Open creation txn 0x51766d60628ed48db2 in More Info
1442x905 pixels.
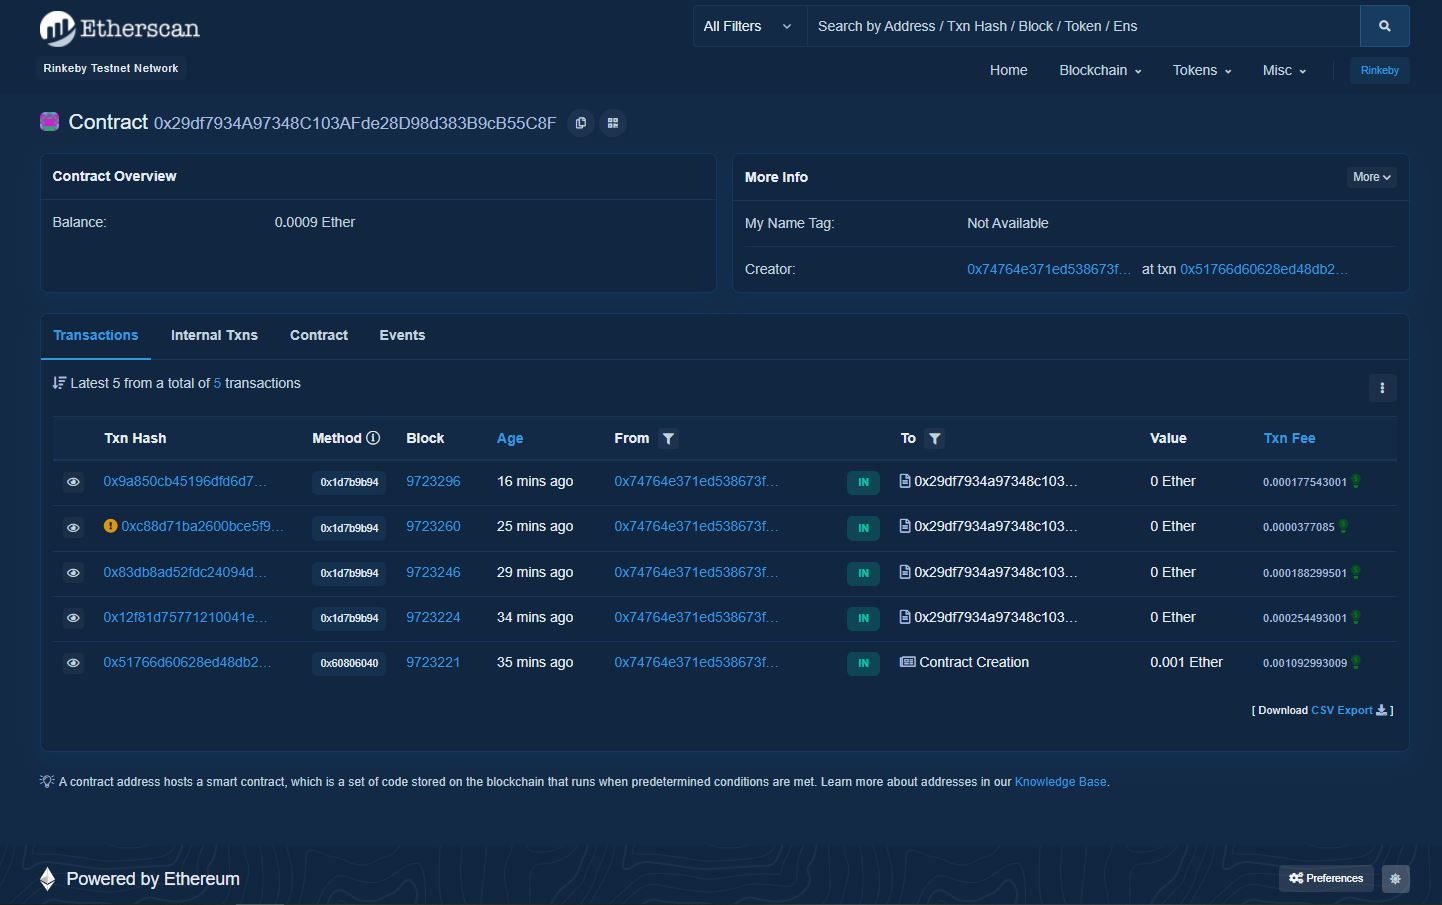click(1264, 269)
